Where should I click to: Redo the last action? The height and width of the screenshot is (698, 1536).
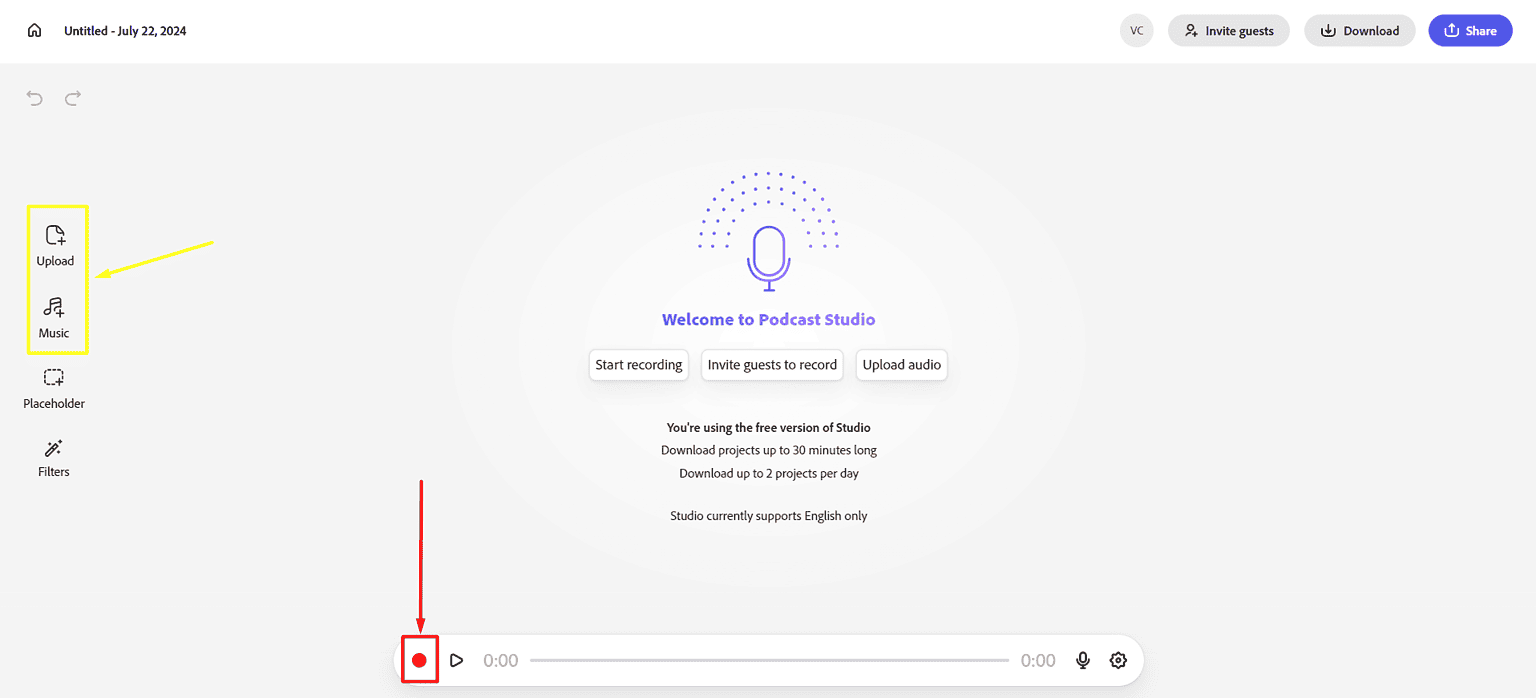72,98
